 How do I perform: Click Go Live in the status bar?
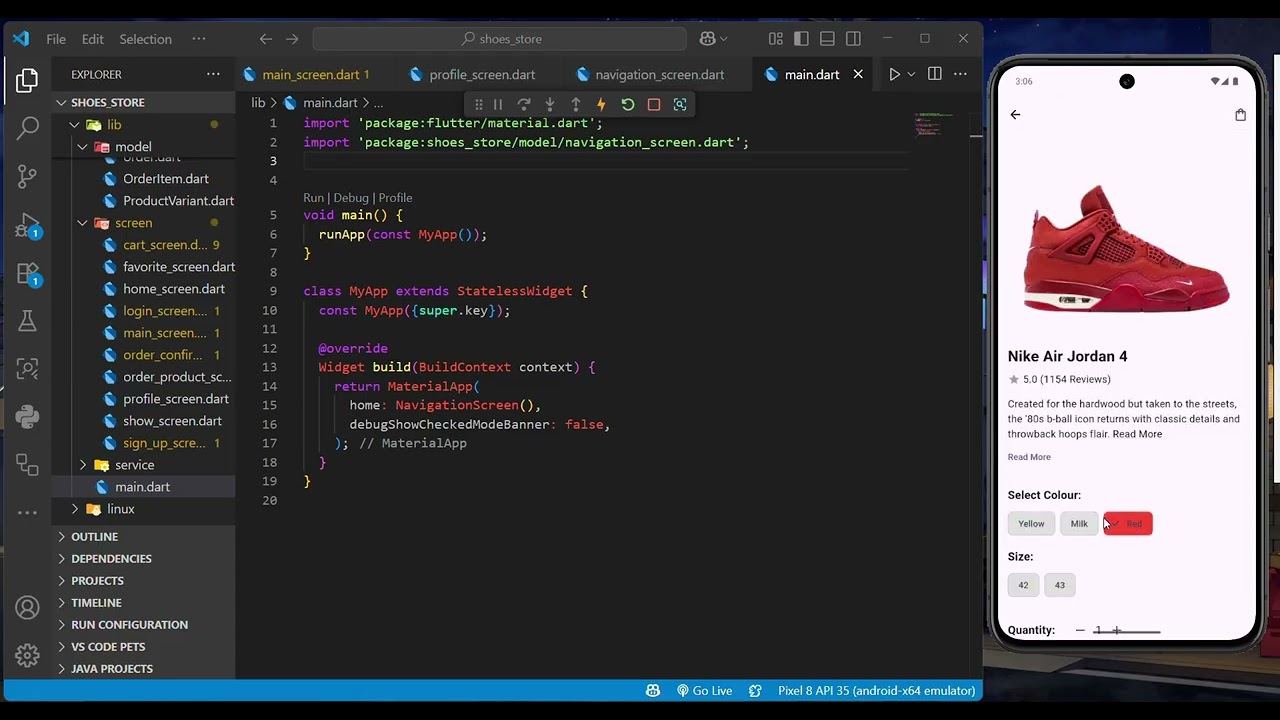pos(705,691)
